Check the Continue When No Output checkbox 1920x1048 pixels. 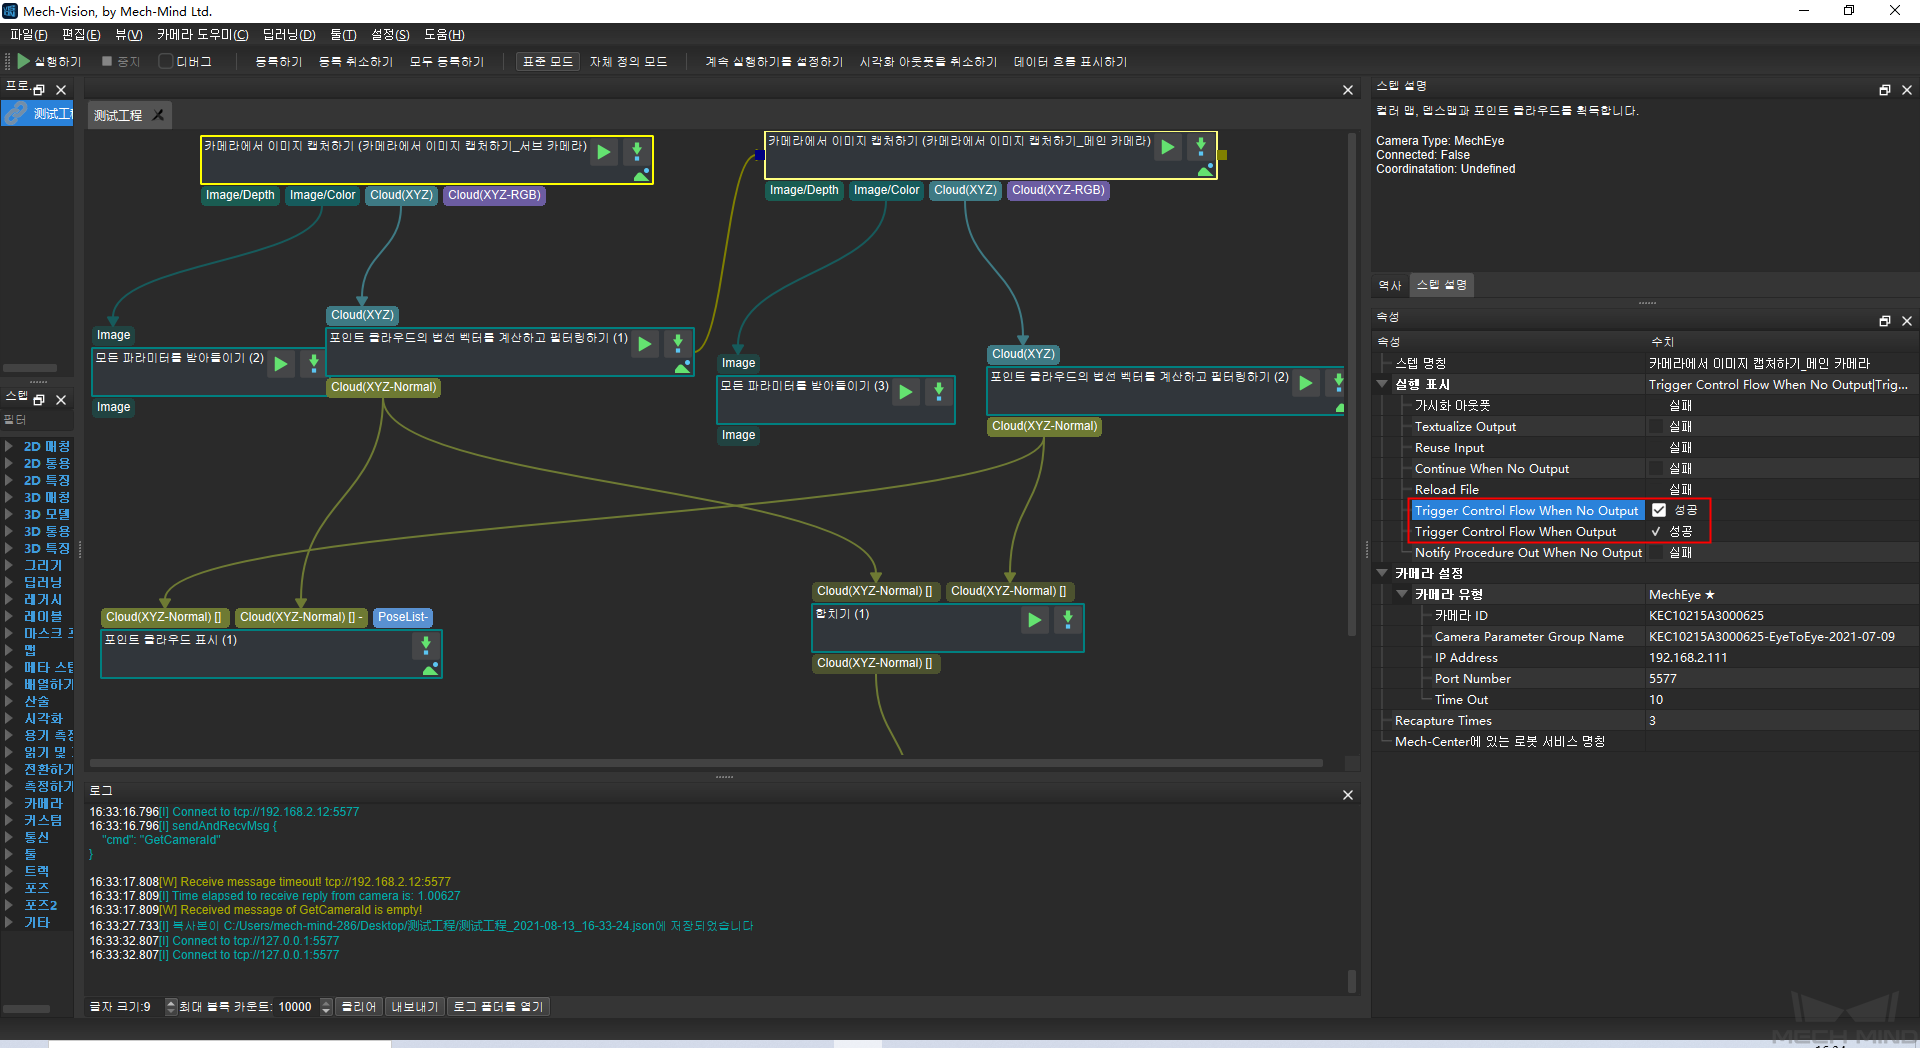pyautogui.click(x=1656, y=469)
